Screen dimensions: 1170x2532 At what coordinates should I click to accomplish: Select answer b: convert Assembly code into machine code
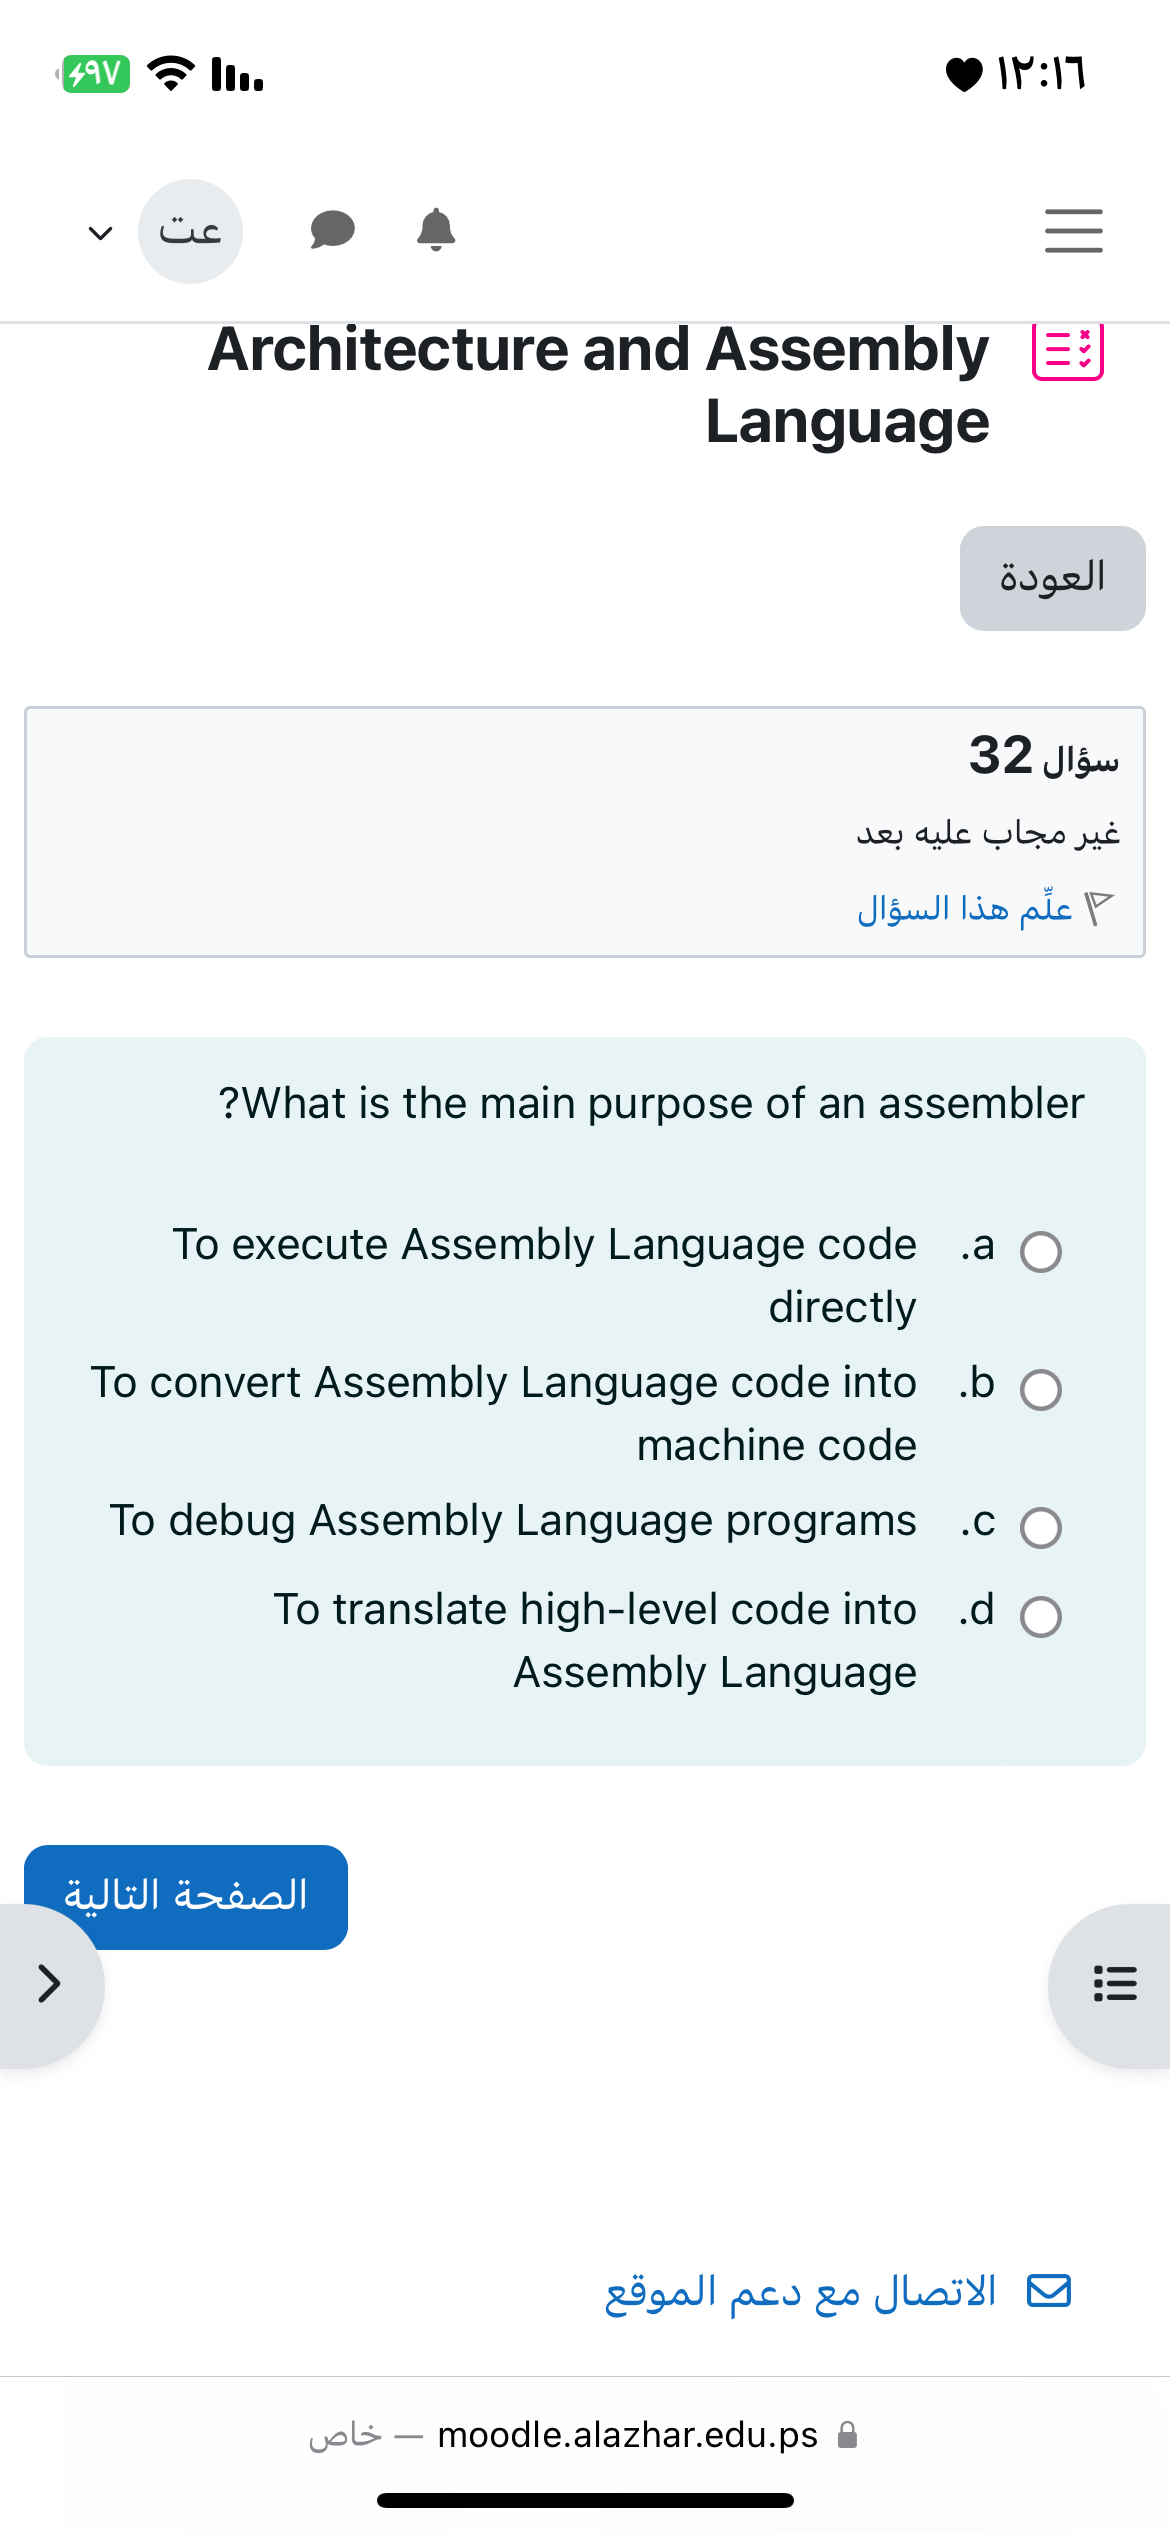point(1041,1390)
